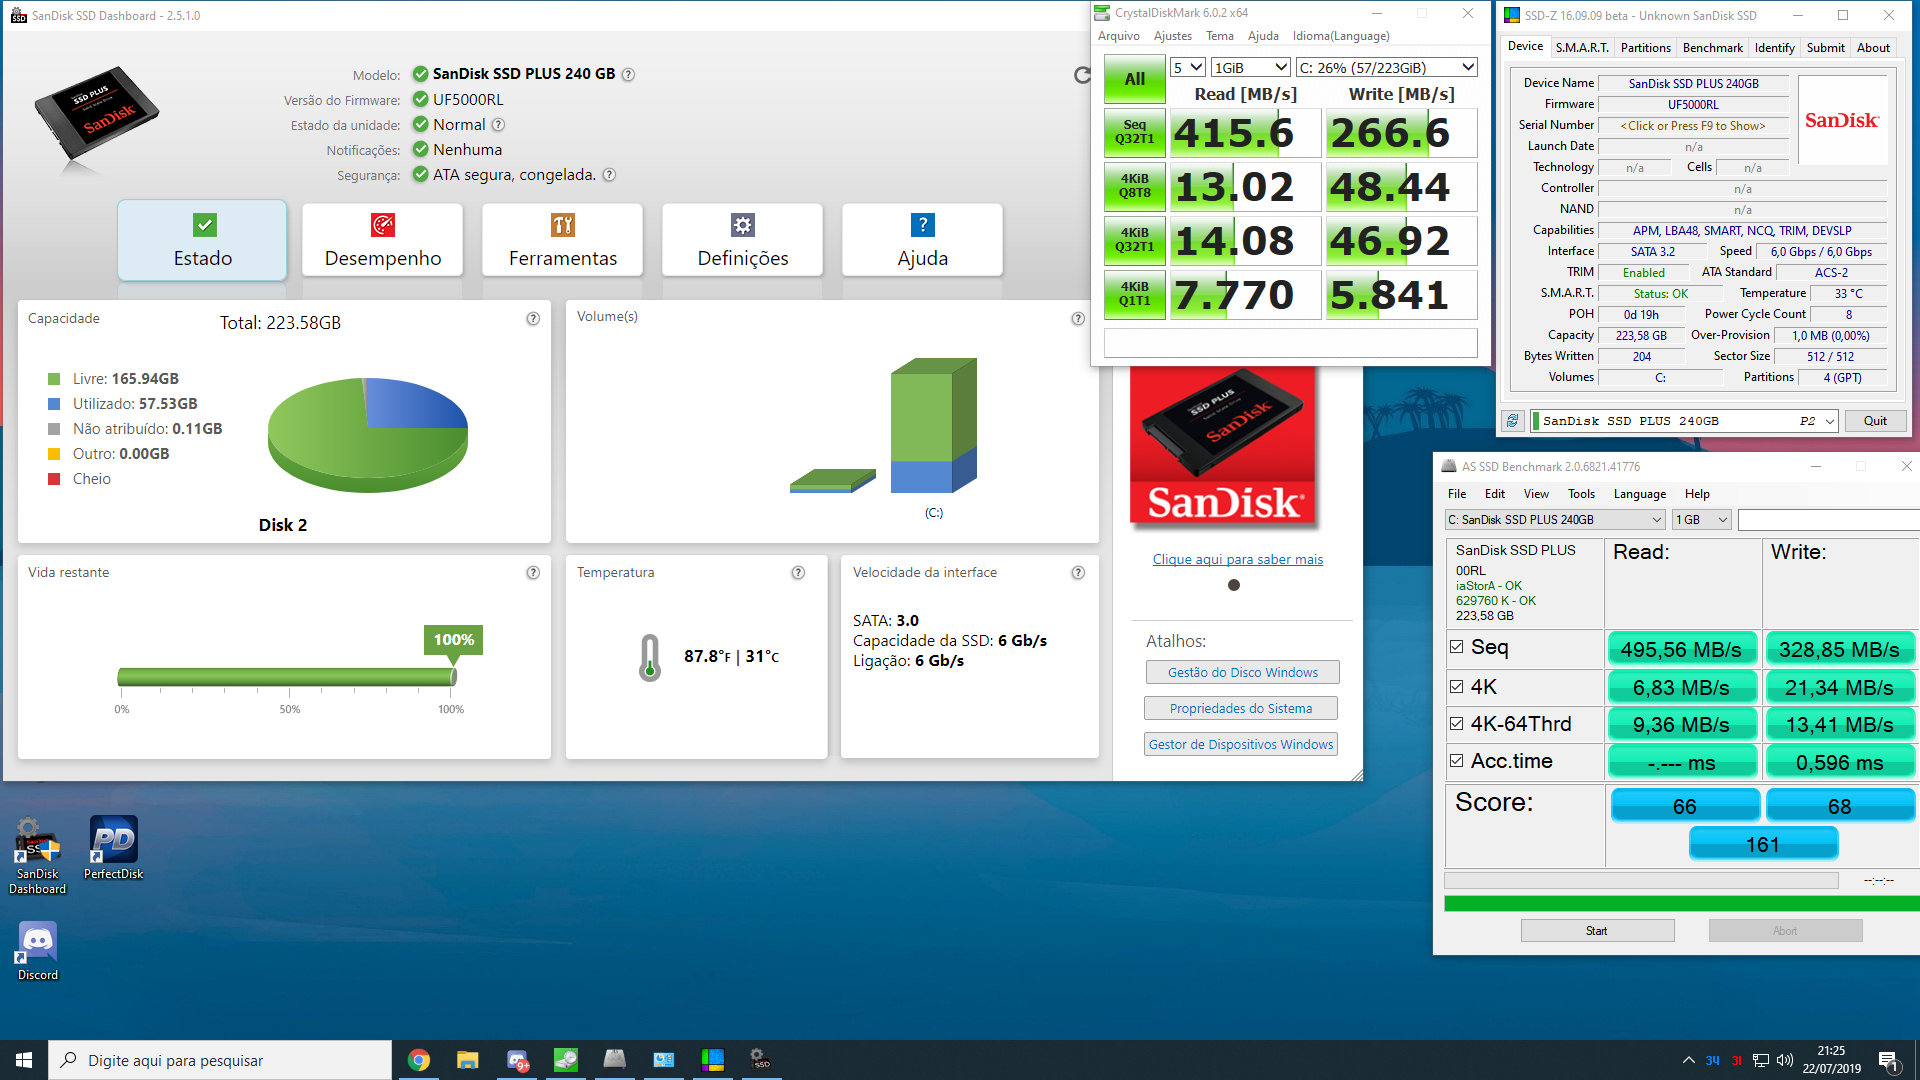Screen dimensions: 1920x1080
Task: Toggle the 4K checkbox in AS SSD
Action: click(x=1457, y=687)
